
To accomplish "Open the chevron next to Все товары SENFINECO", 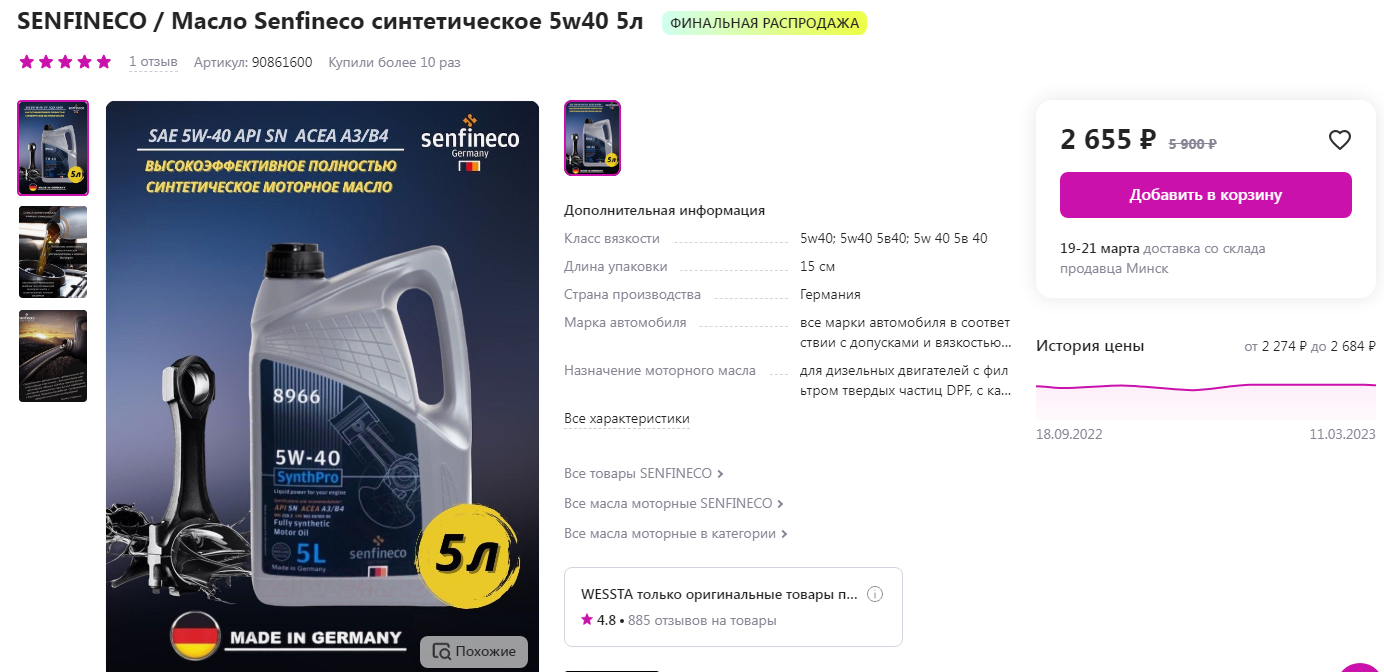I will click(x=721, y=474).
